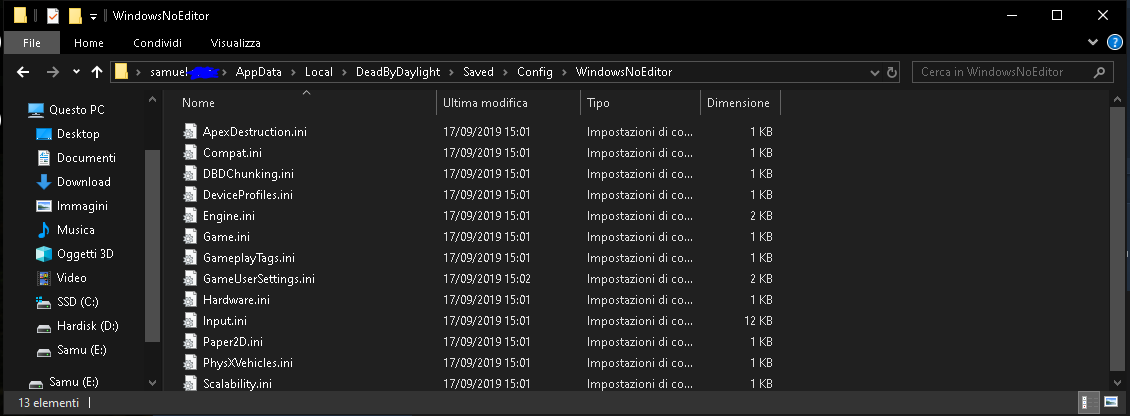1130x416 pixels.
Task: Select Oggetti 3D in navigation pane
Action: [85, 254]
